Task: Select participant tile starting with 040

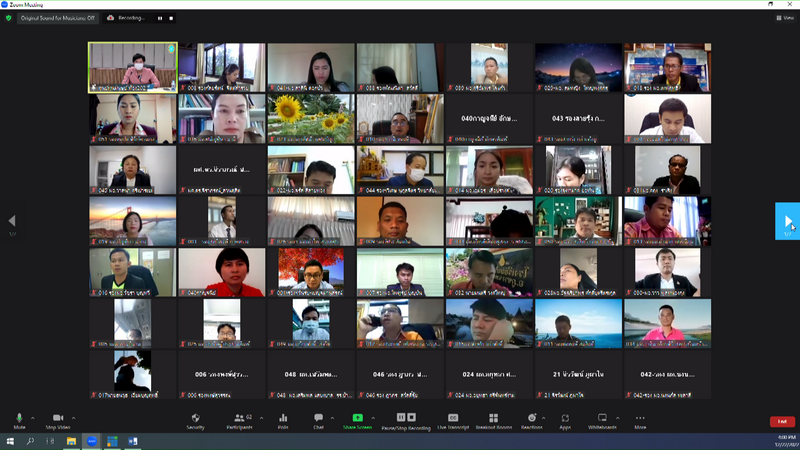Action: coord(489,118)
